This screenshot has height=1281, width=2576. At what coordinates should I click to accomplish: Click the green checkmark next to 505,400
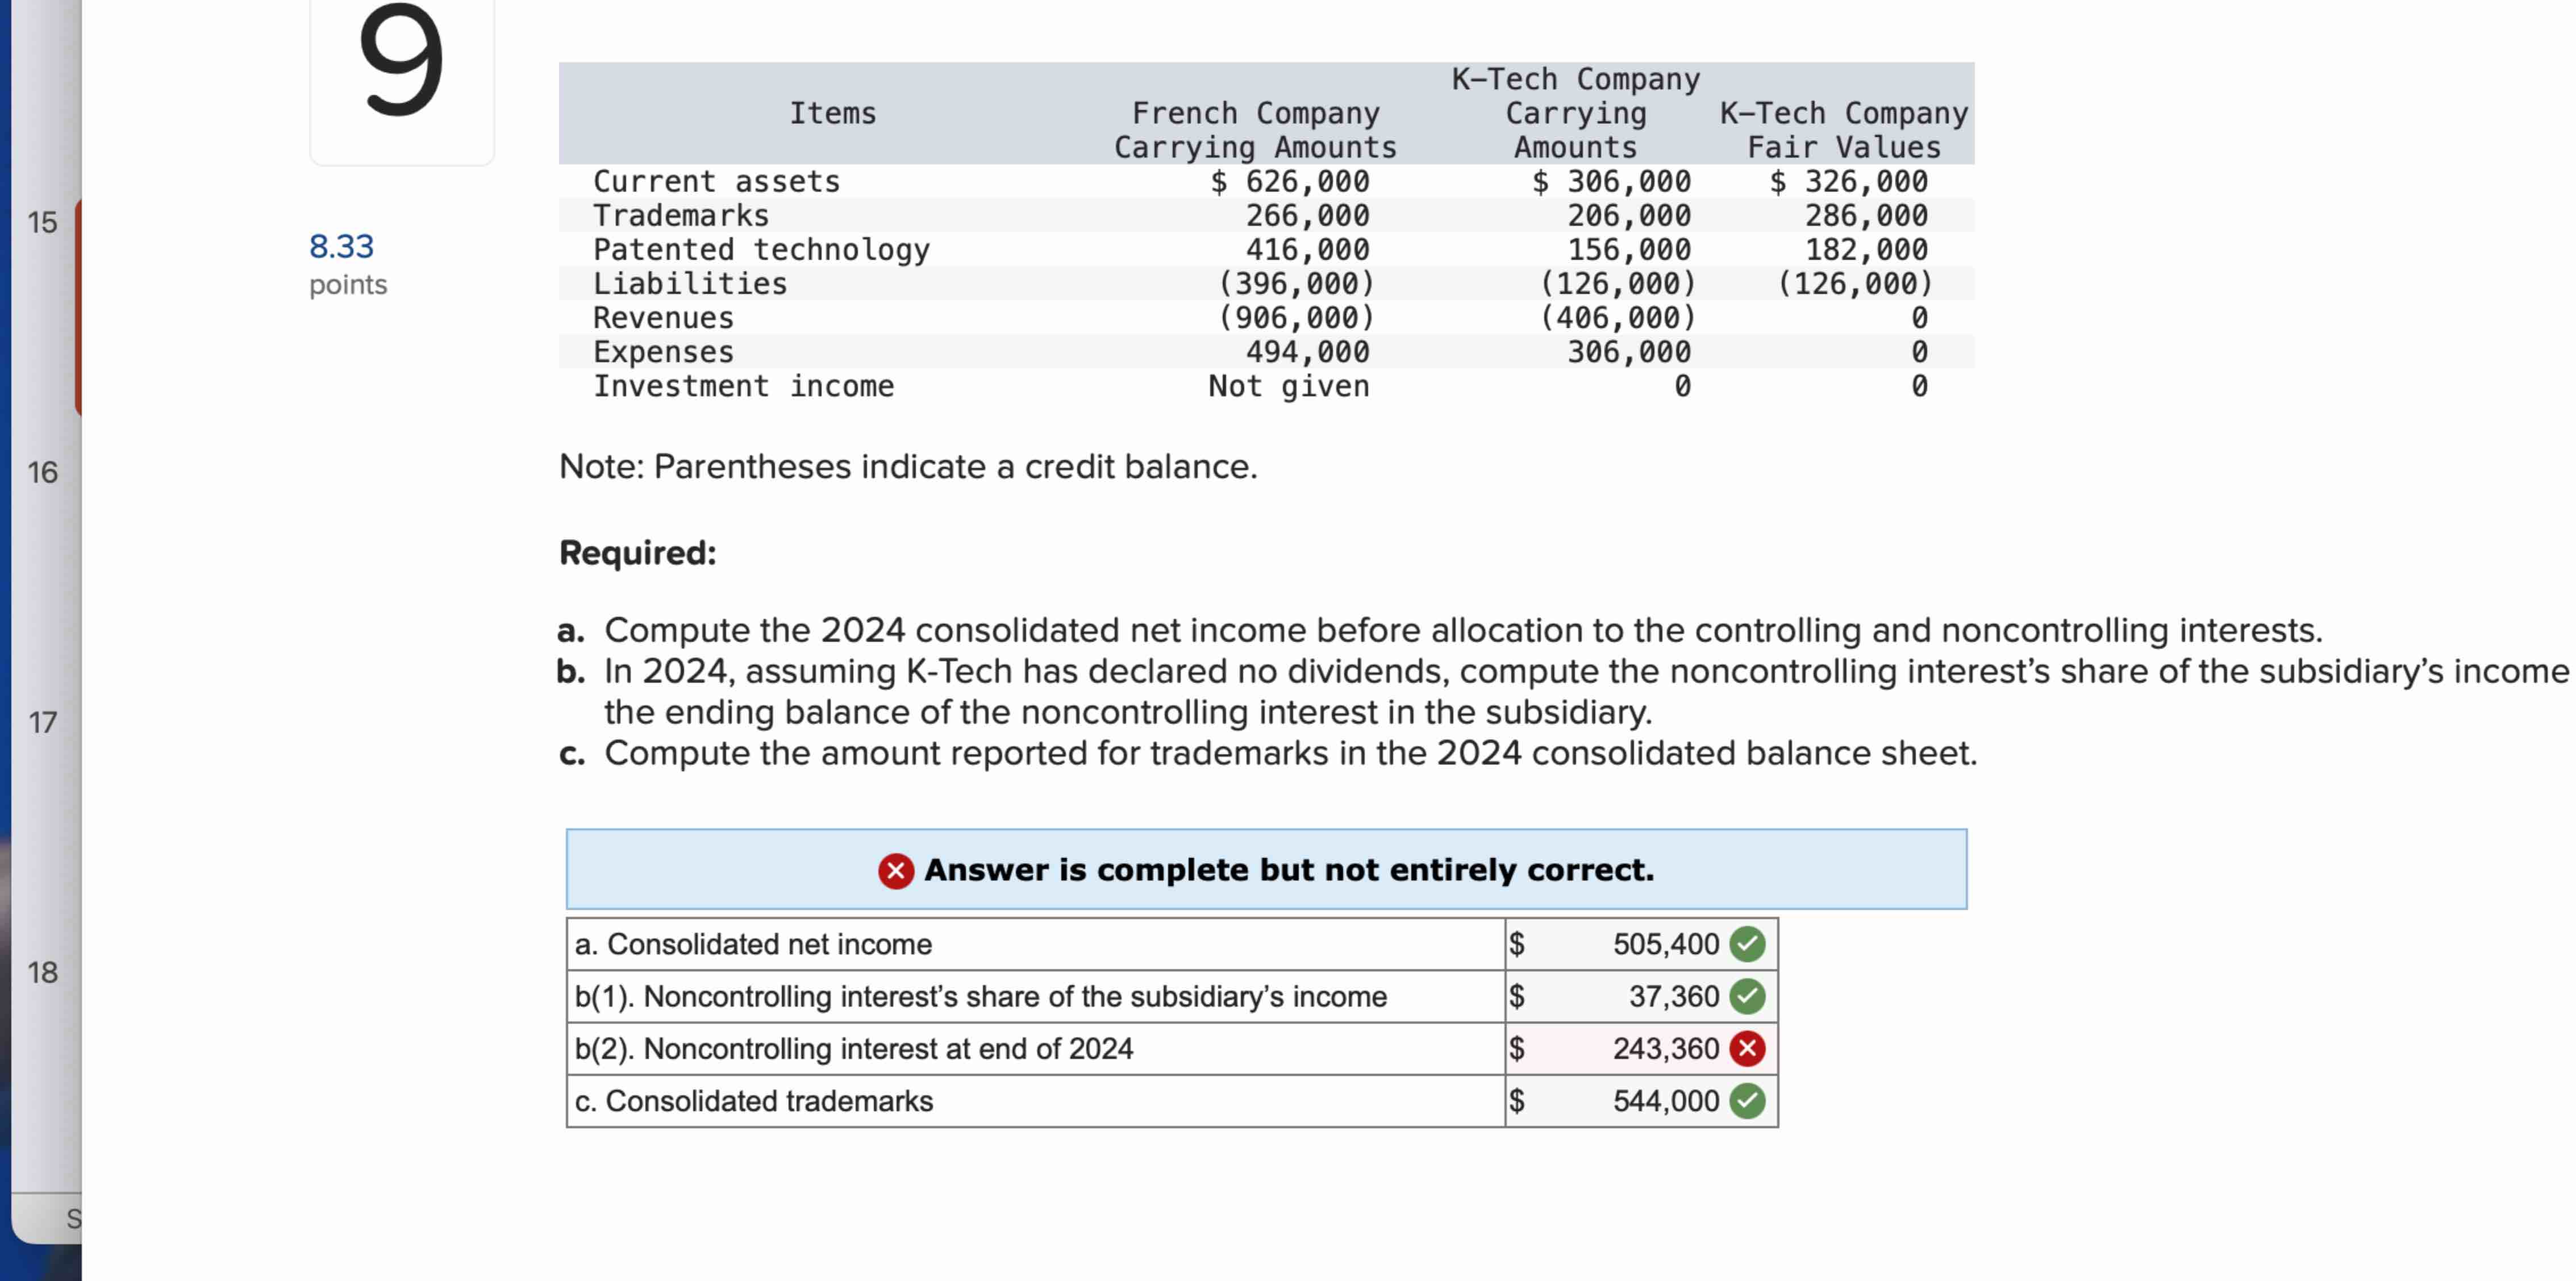pos(1748,944)
